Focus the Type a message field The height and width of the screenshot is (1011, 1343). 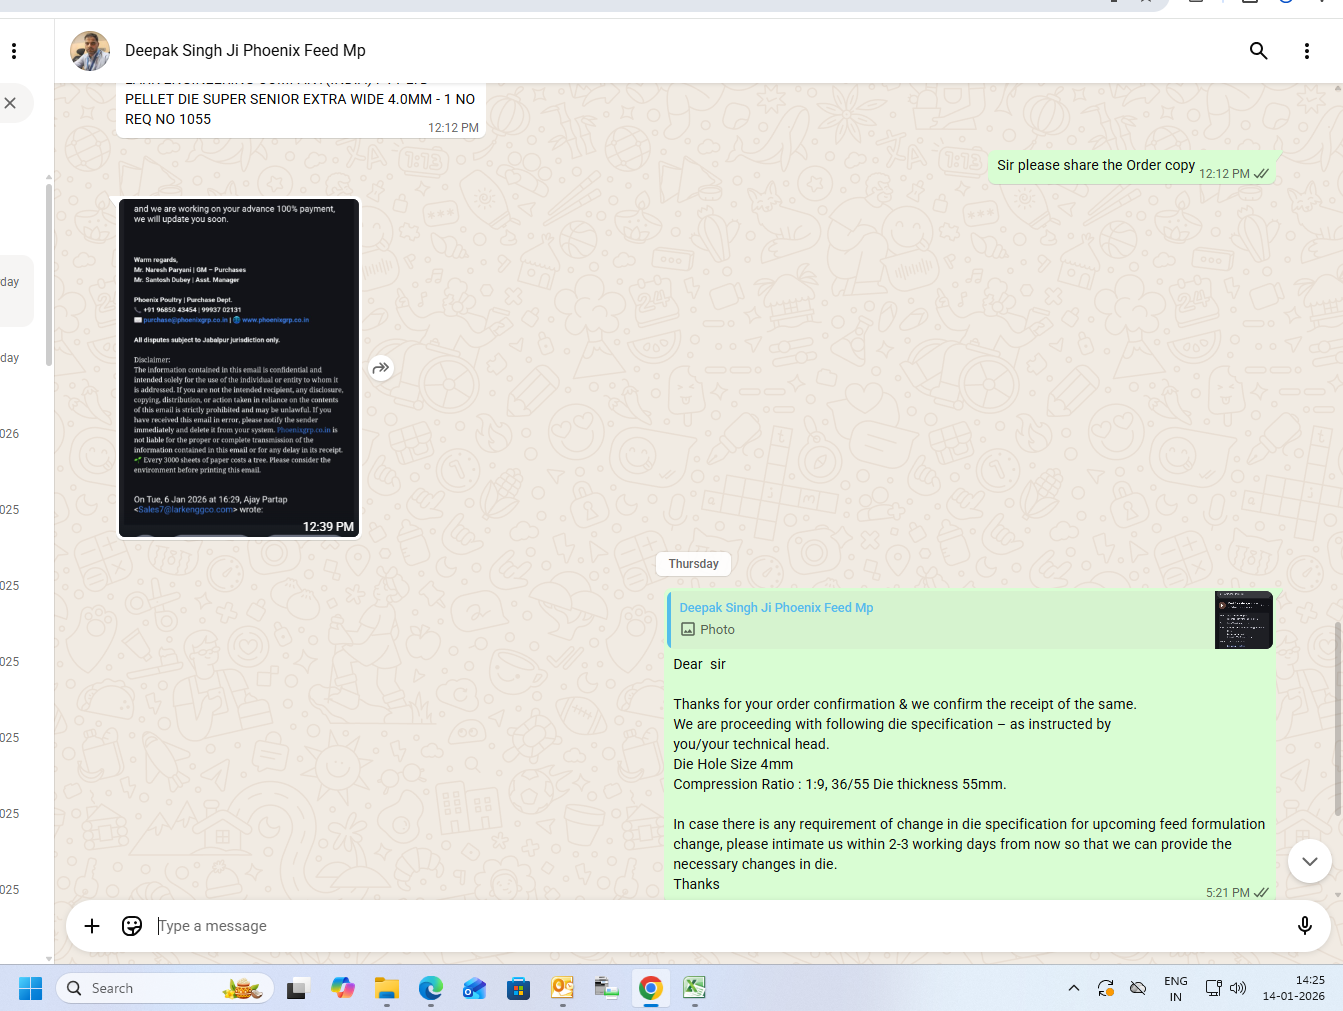[x=700, y=926]
